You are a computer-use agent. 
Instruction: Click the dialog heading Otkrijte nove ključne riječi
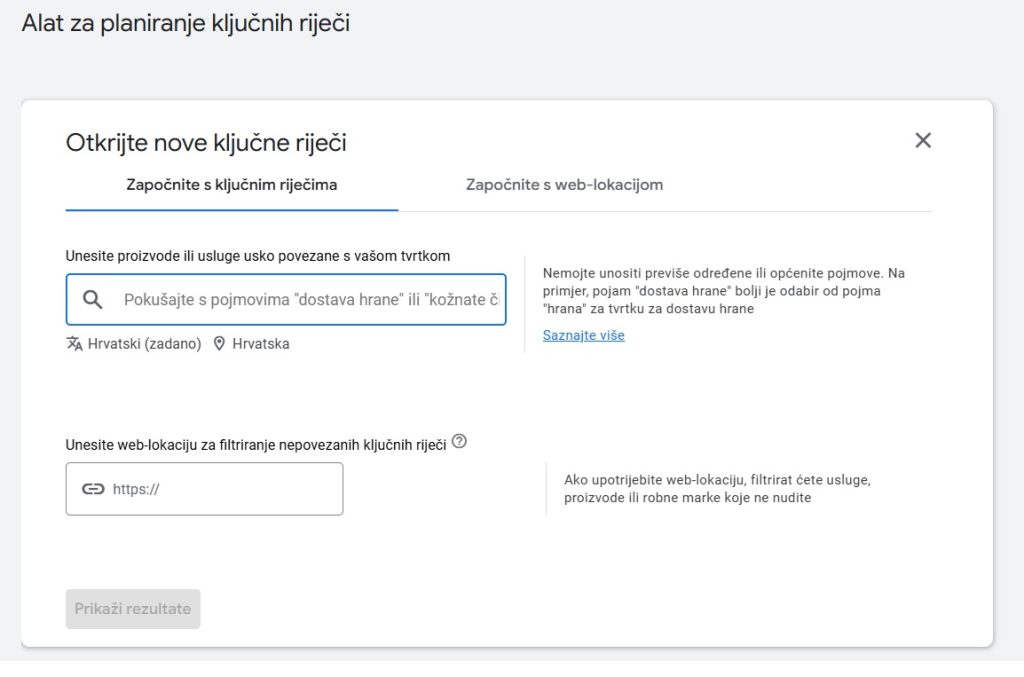click(x=206, y=143)
